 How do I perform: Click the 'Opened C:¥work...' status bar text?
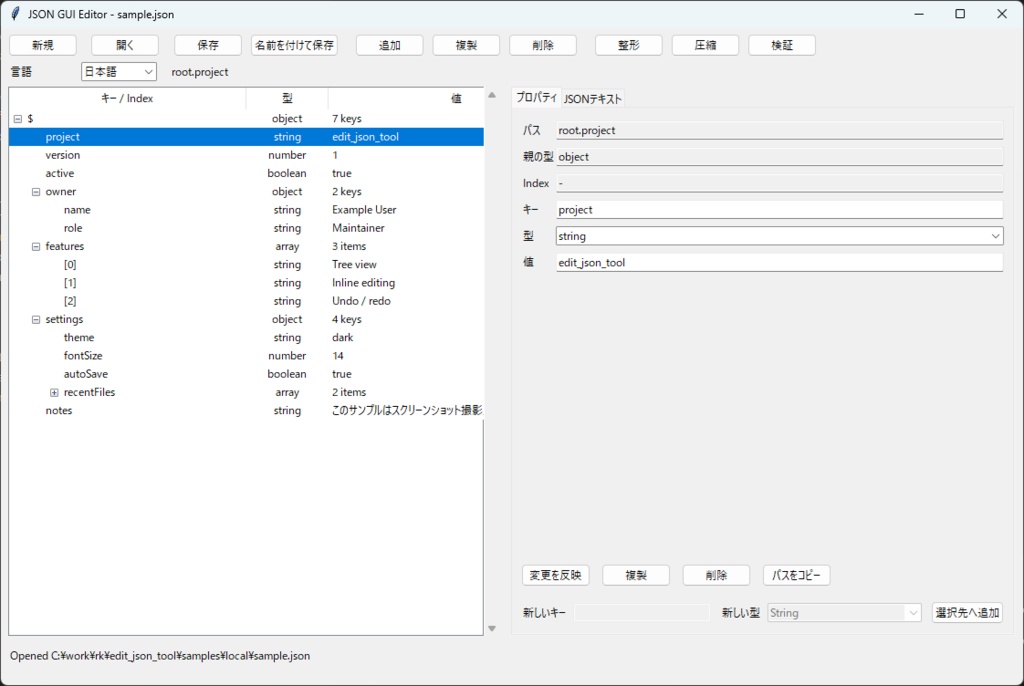(160, 656)
